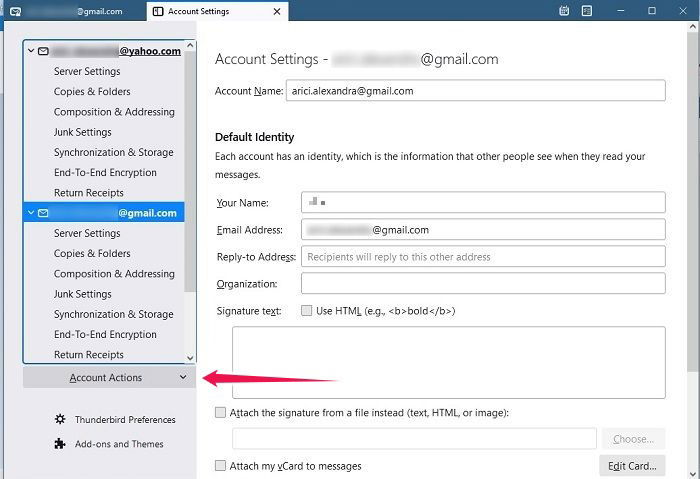Viewport: 700px width, 479px height.
Task: Enable the Use HTML checkbox
Action: click(x=307, y=311)
